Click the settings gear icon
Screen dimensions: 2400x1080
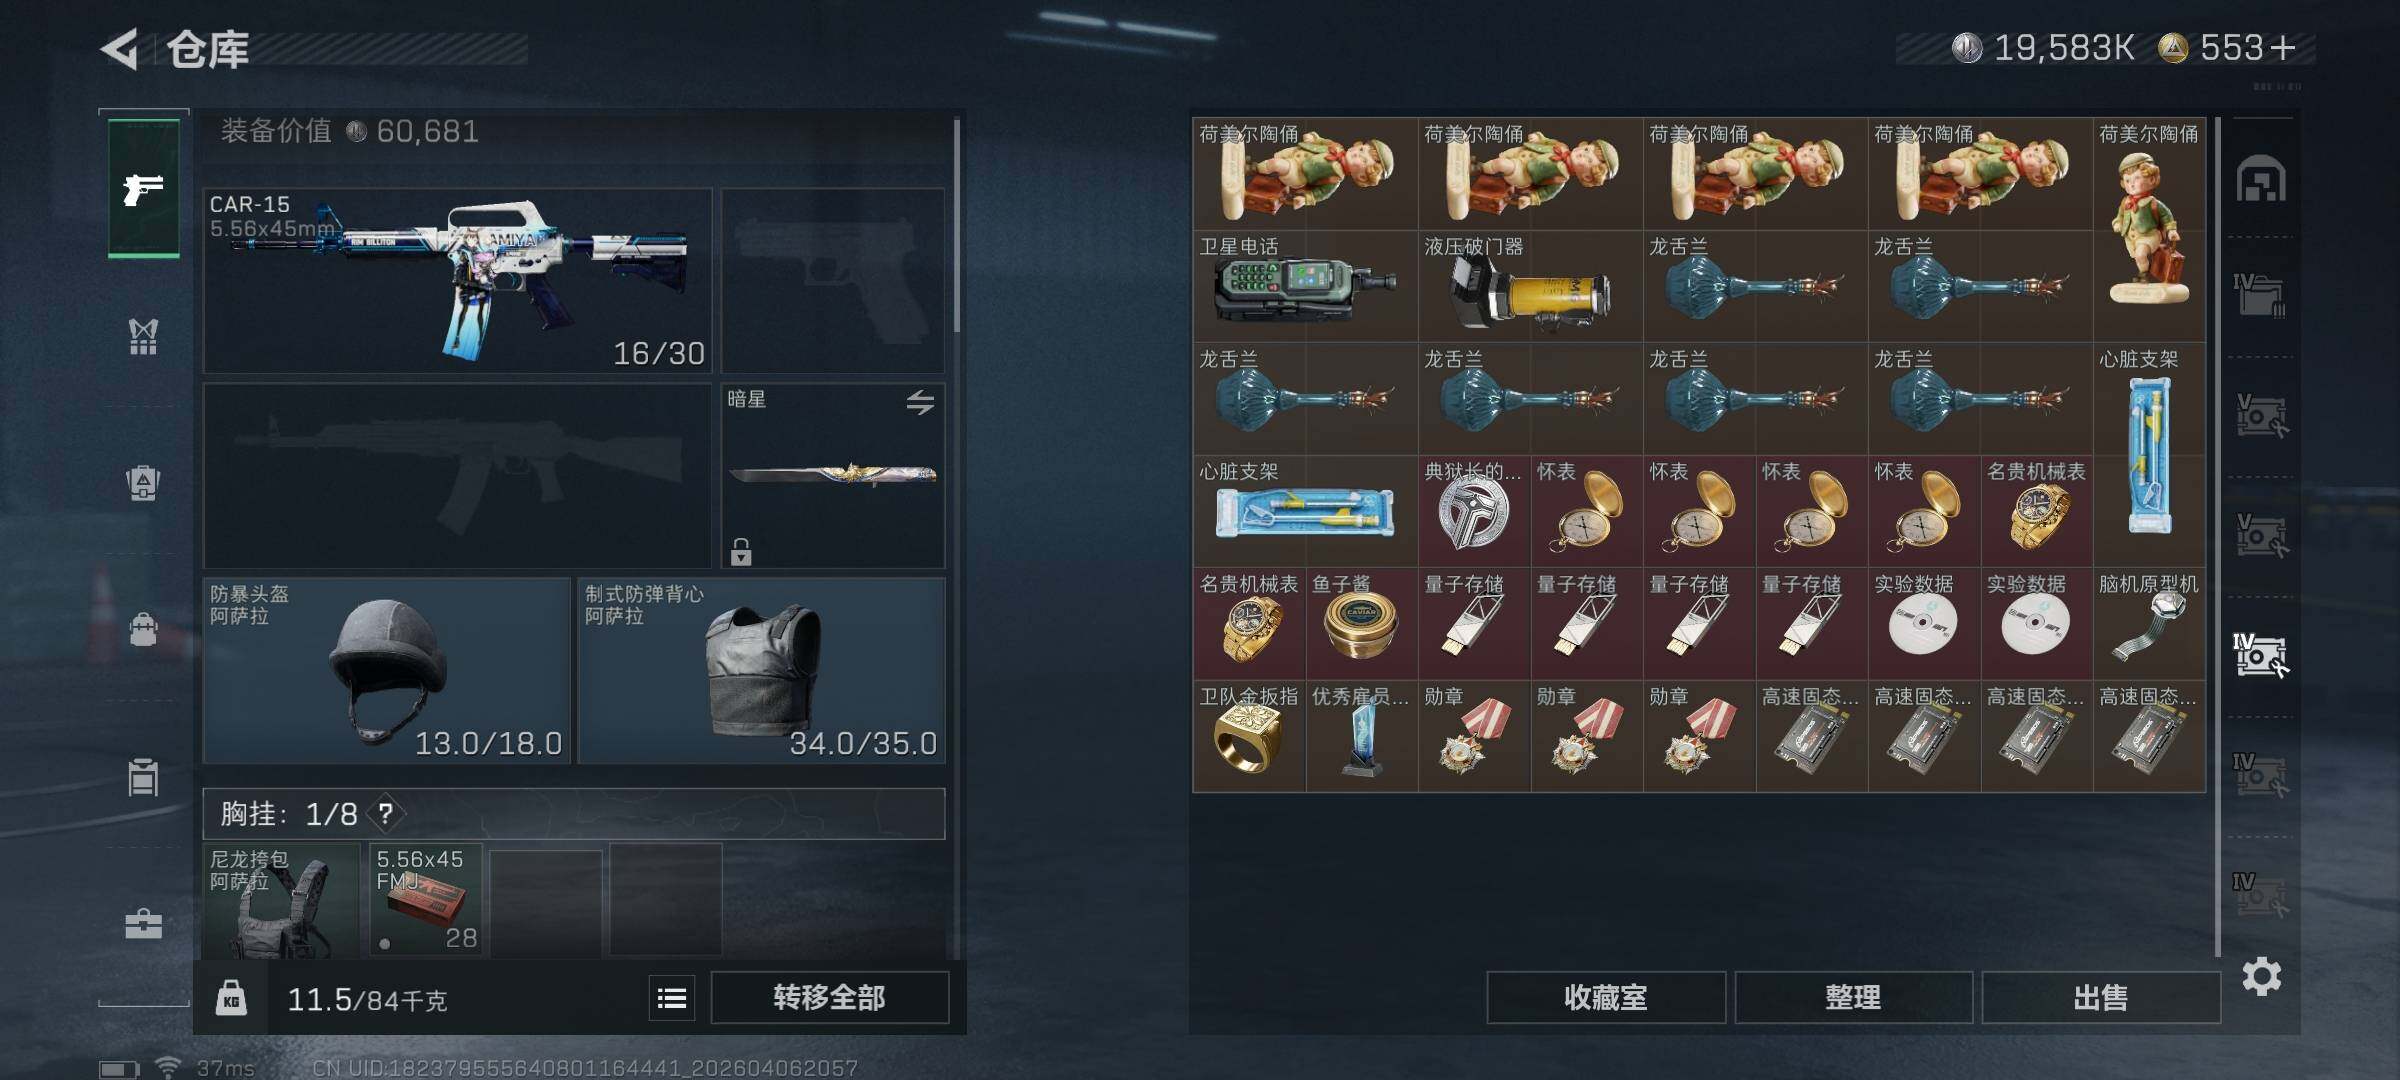[x=2261, y=976]
